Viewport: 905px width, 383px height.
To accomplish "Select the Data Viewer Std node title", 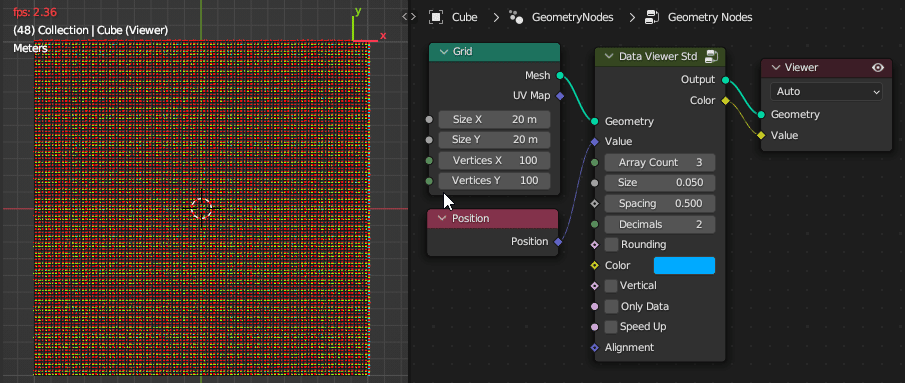I will coord(658,57).
